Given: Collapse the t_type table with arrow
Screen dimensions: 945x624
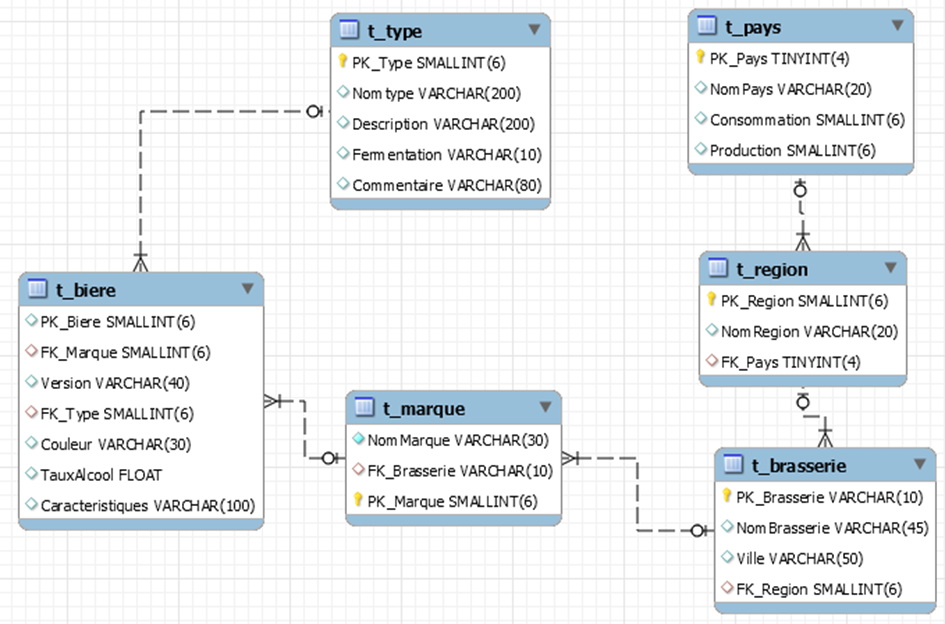Looking at the screenshot, I should tap(534, 30).
